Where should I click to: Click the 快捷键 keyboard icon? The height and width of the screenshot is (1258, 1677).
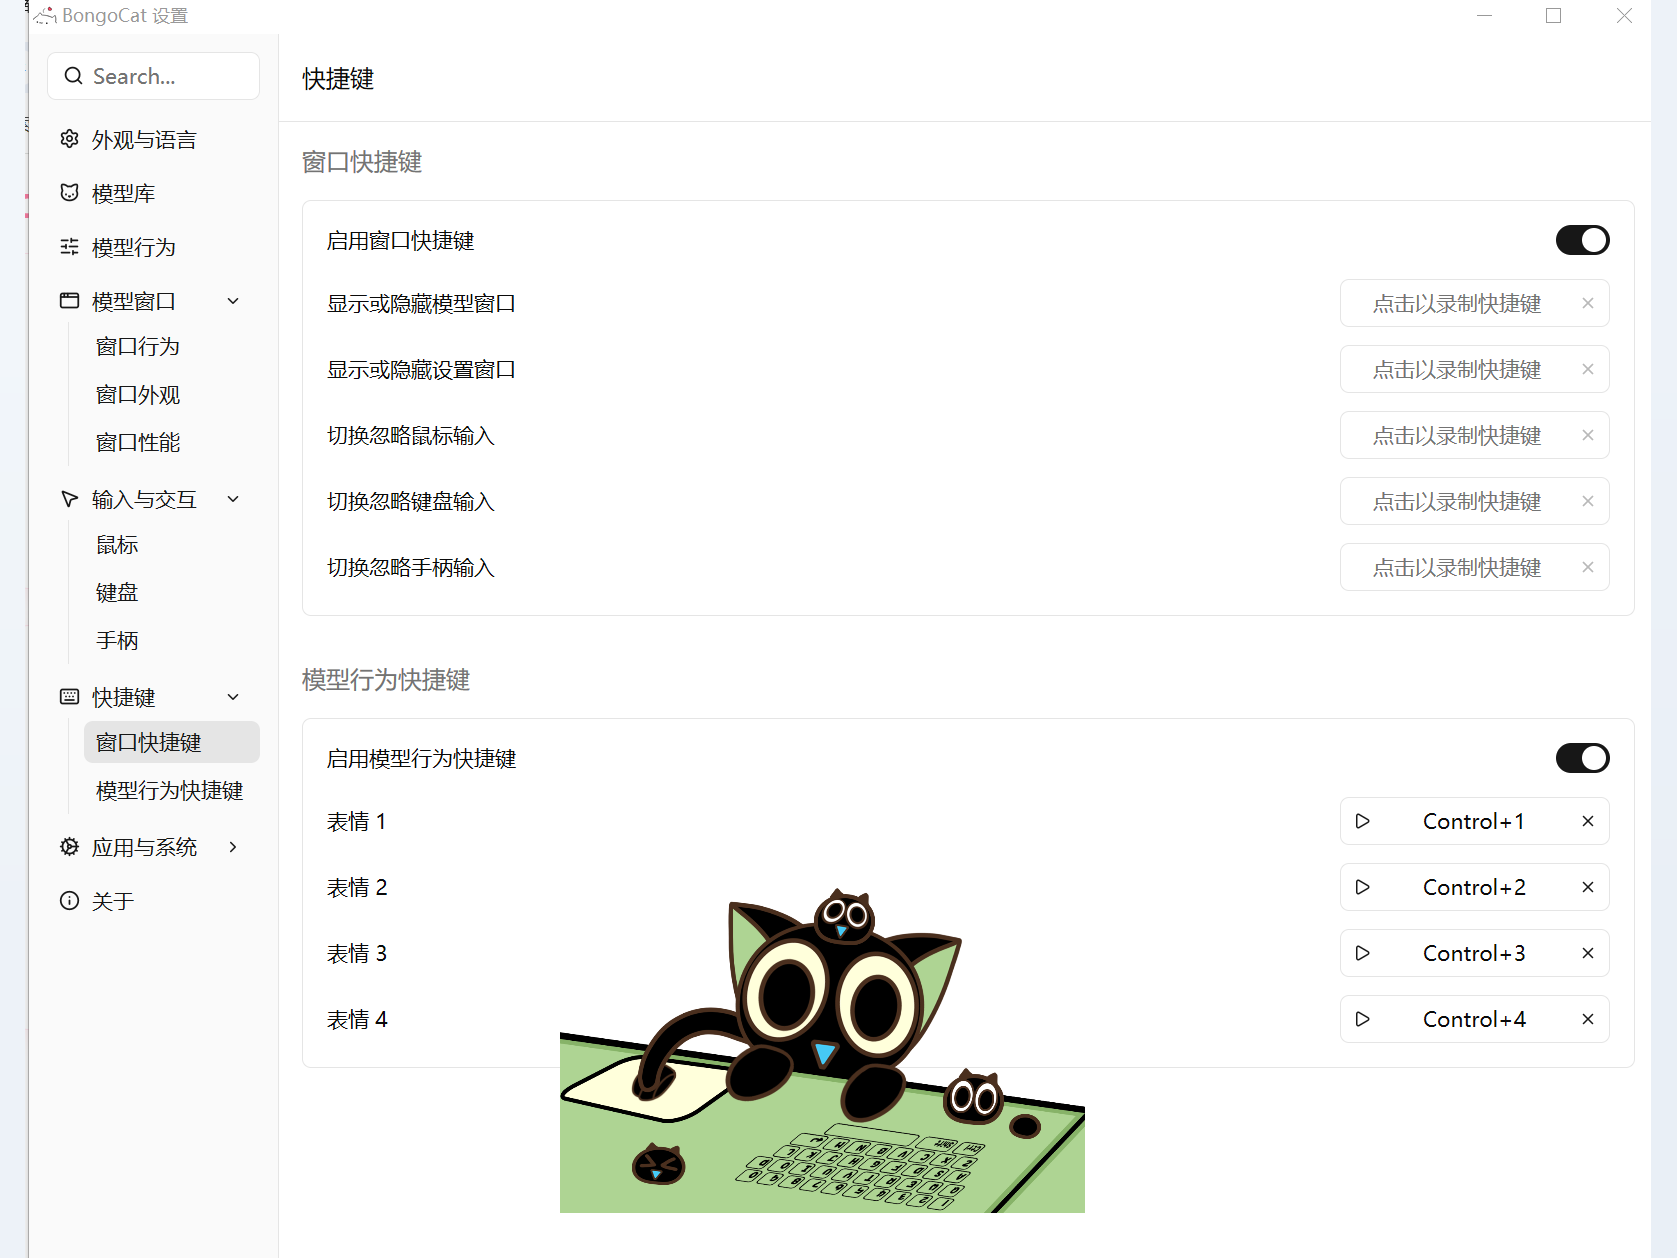click(69, 697)
